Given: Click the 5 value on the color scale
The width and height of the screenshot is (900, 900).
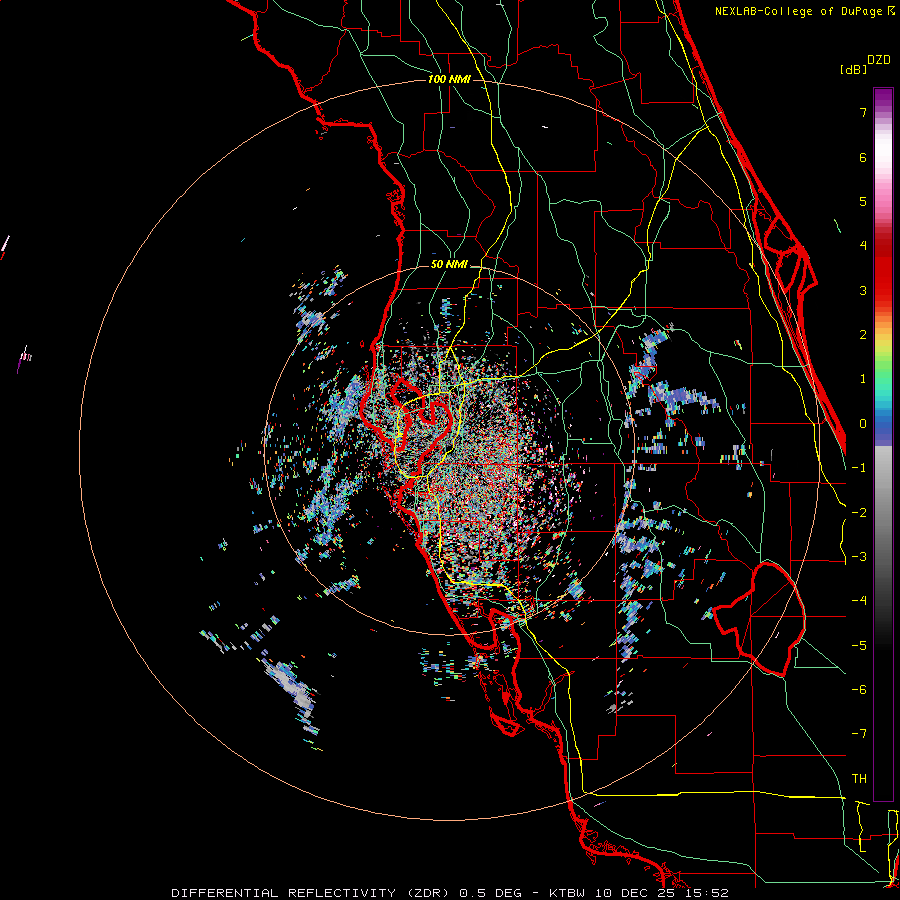Looking at the screenshot, I should [863, 201].
